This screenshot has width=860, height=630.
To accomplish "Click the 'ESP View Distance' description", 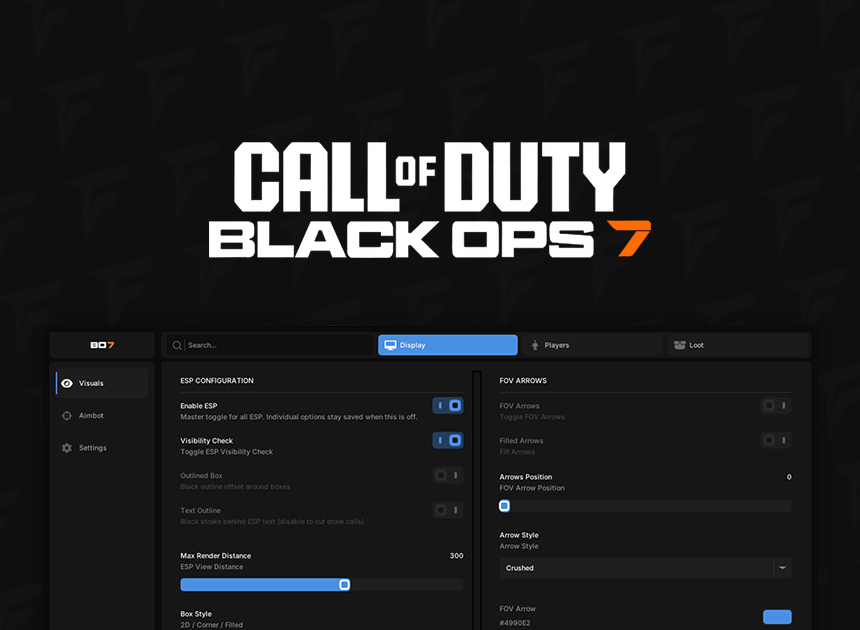I will point(212,567).
